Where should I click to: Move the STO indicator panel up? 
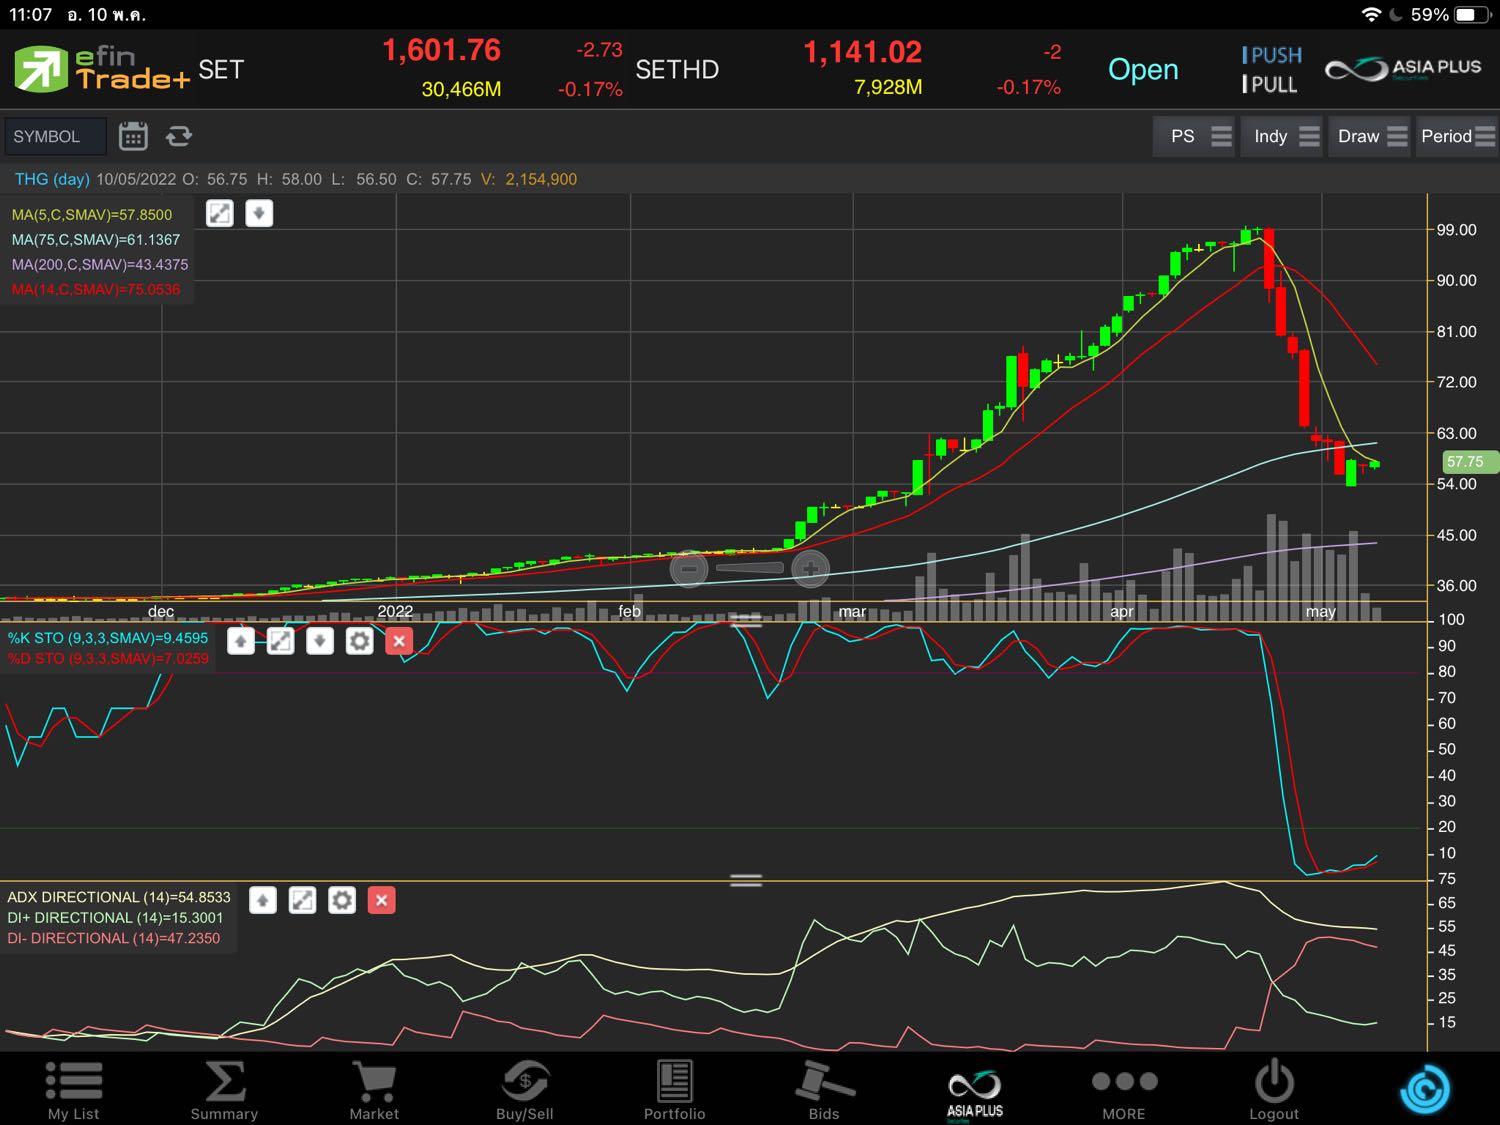pos(241,641)
